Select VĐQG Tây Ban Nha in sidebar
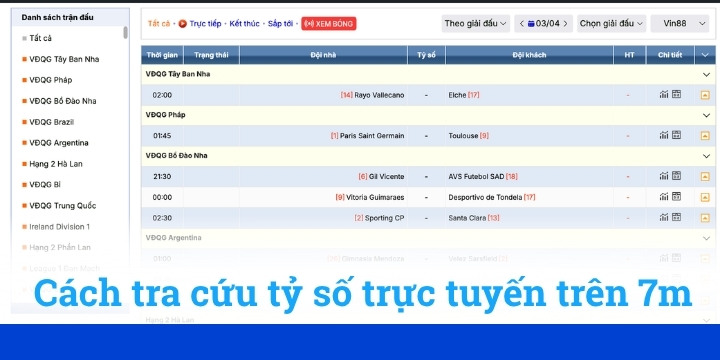Screen dimensions: 720x360 coord(64,59)
